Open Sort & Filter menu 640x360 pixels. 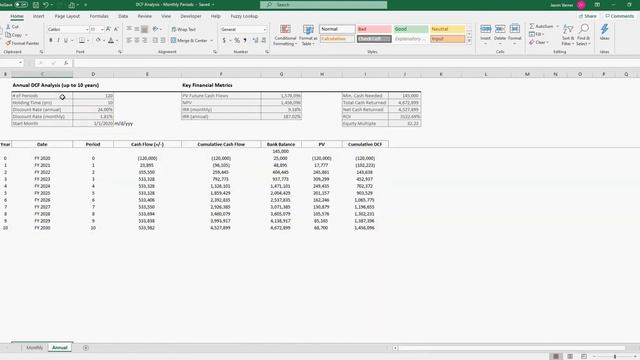[568, 35]
